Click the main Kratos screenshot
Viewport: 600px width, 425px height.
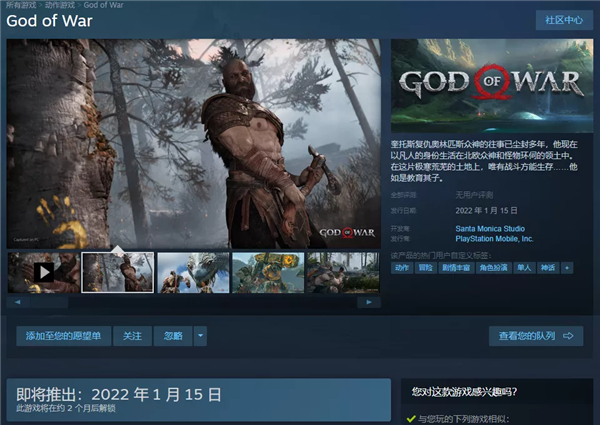pos(194,144)
